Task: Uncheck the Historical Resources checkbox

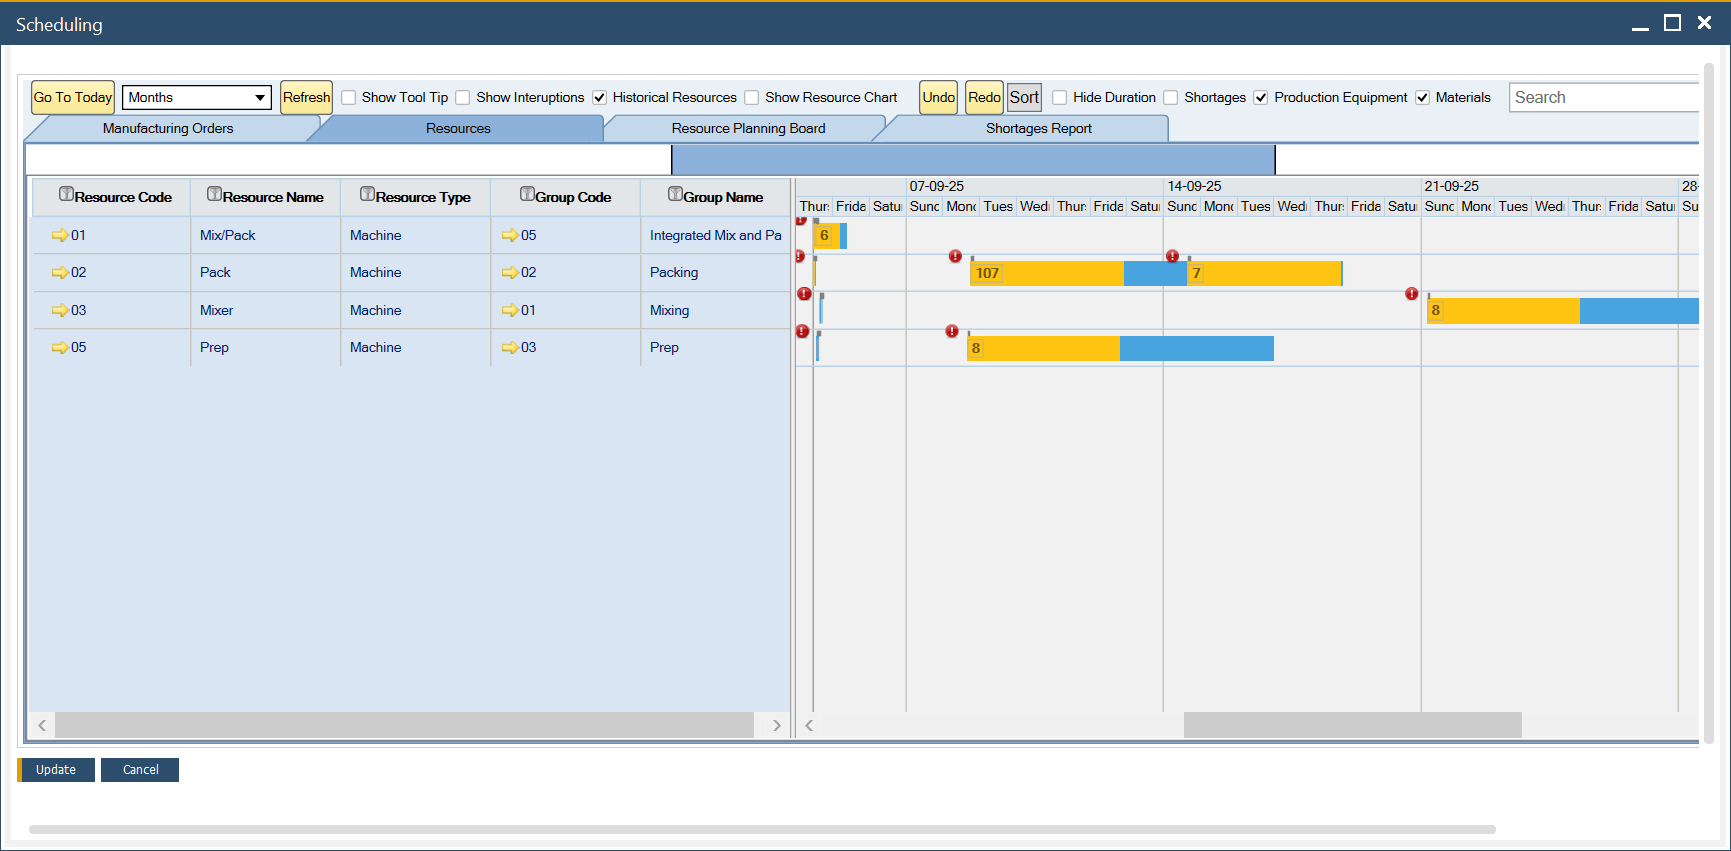Action: click(600, 98)
